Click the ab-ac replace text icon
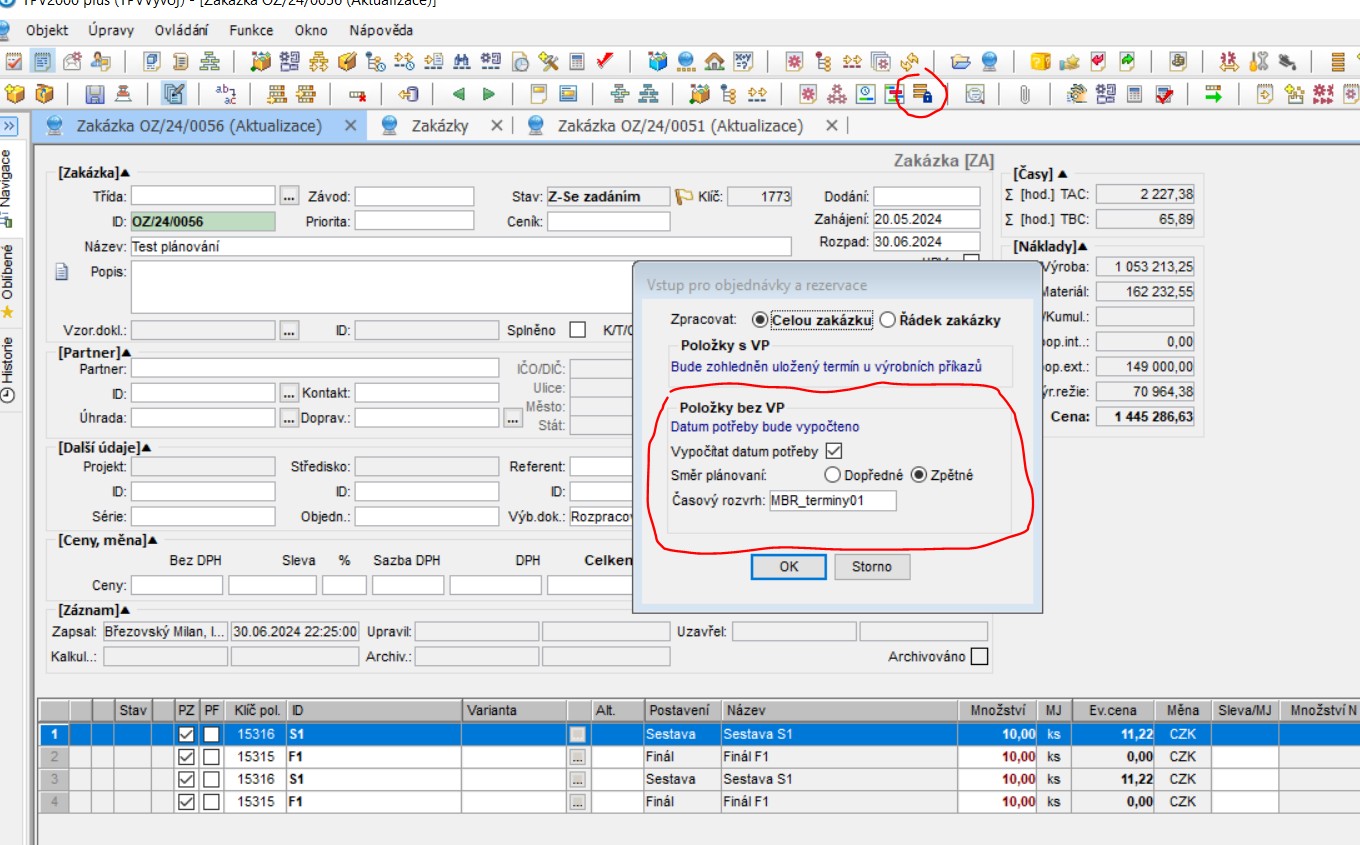The width and height of the screenshot is (1360, 845). (226, 94)
